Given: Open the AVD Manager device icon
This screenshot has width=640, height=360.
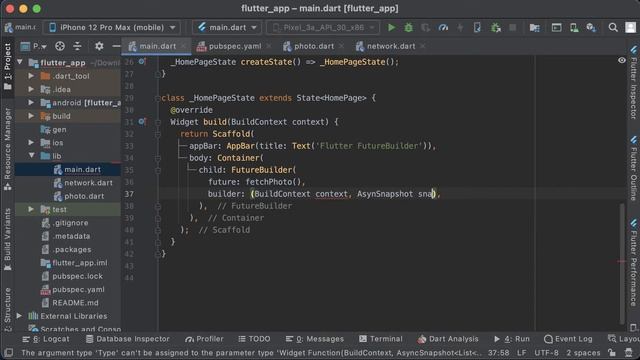Looking at the screenshot, I should pos(574,27).
